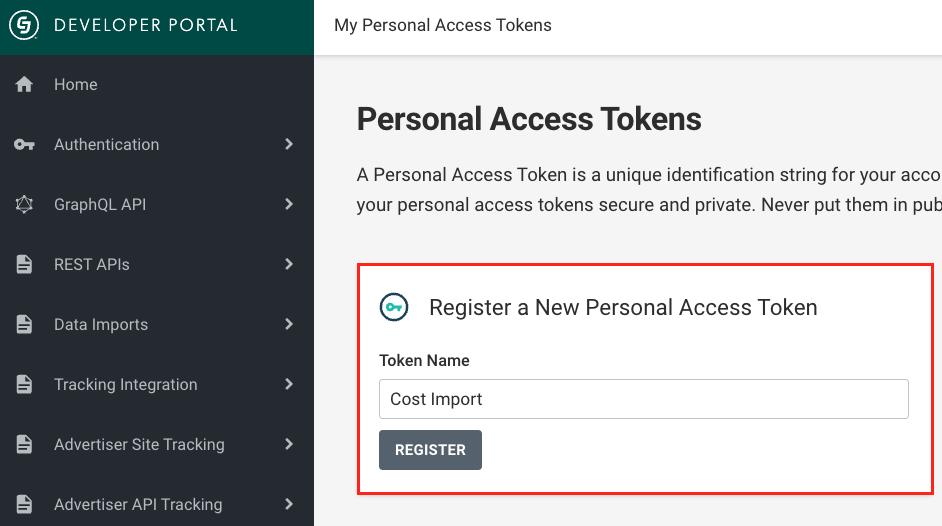Click the Advertiser API Tracking document icon
Viewport: 942px width, 526px height.
[x=24, y=505]
